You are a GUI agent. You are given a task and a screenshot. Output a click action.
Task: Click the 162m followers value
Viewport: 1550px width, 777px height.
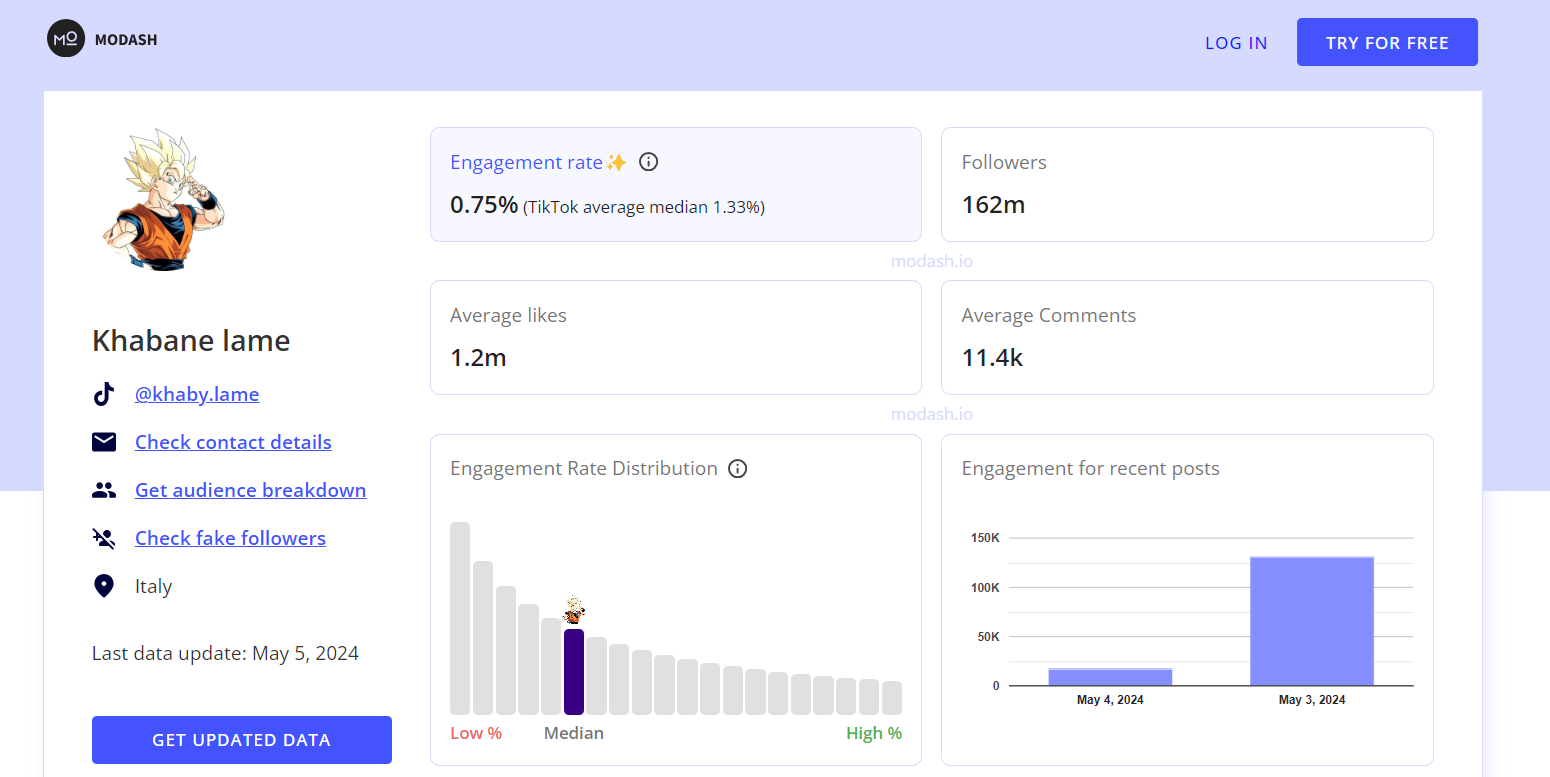[993, 205]
